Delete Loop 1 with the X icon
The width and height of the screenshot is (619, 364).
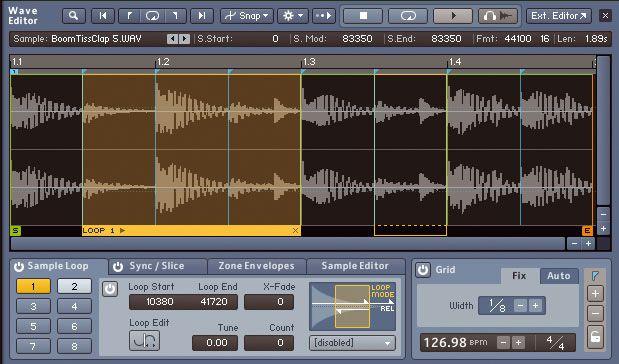(x=295, y=231)
